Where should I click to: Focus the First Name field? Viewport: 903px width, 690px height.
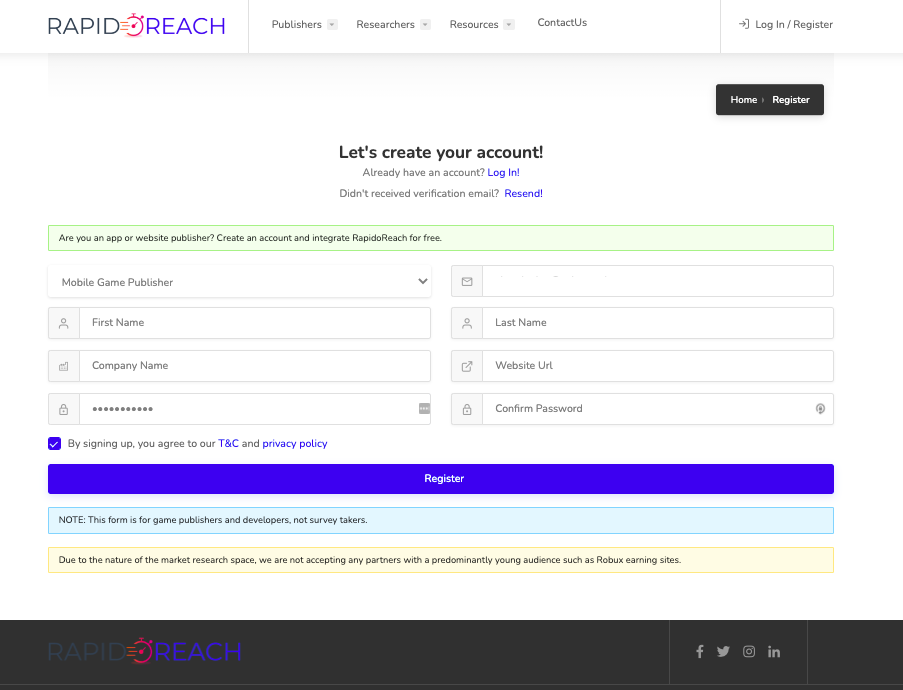click(255, 323)
